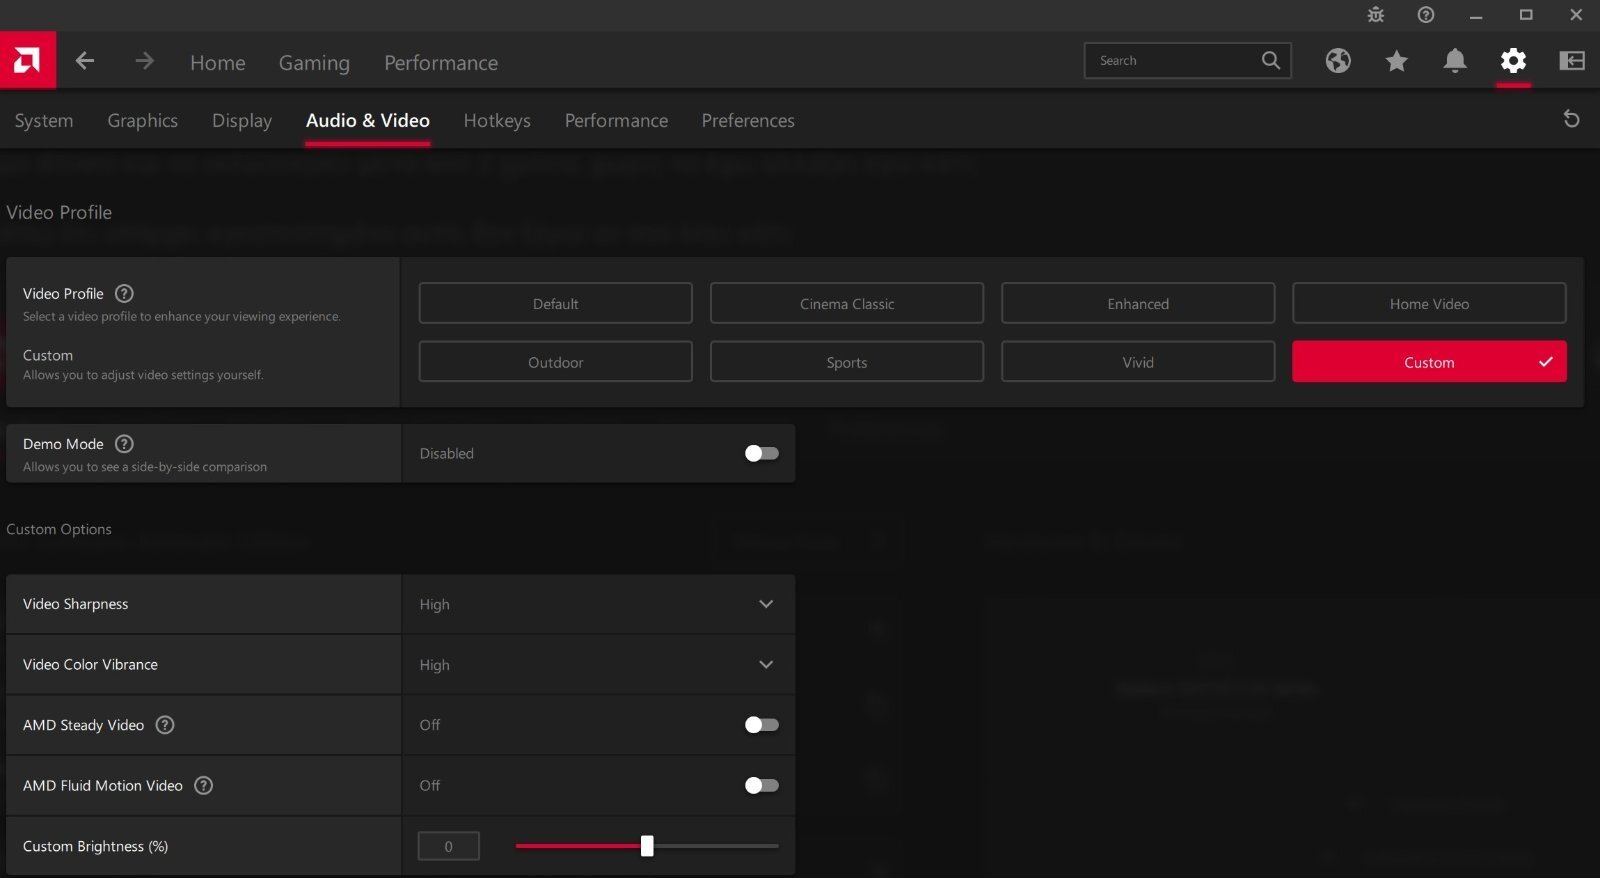Image resolution: width=1600 pixels, height=878 pixels.
Task: Select the Cinema Classic video profile
Action: pos(846,304)
